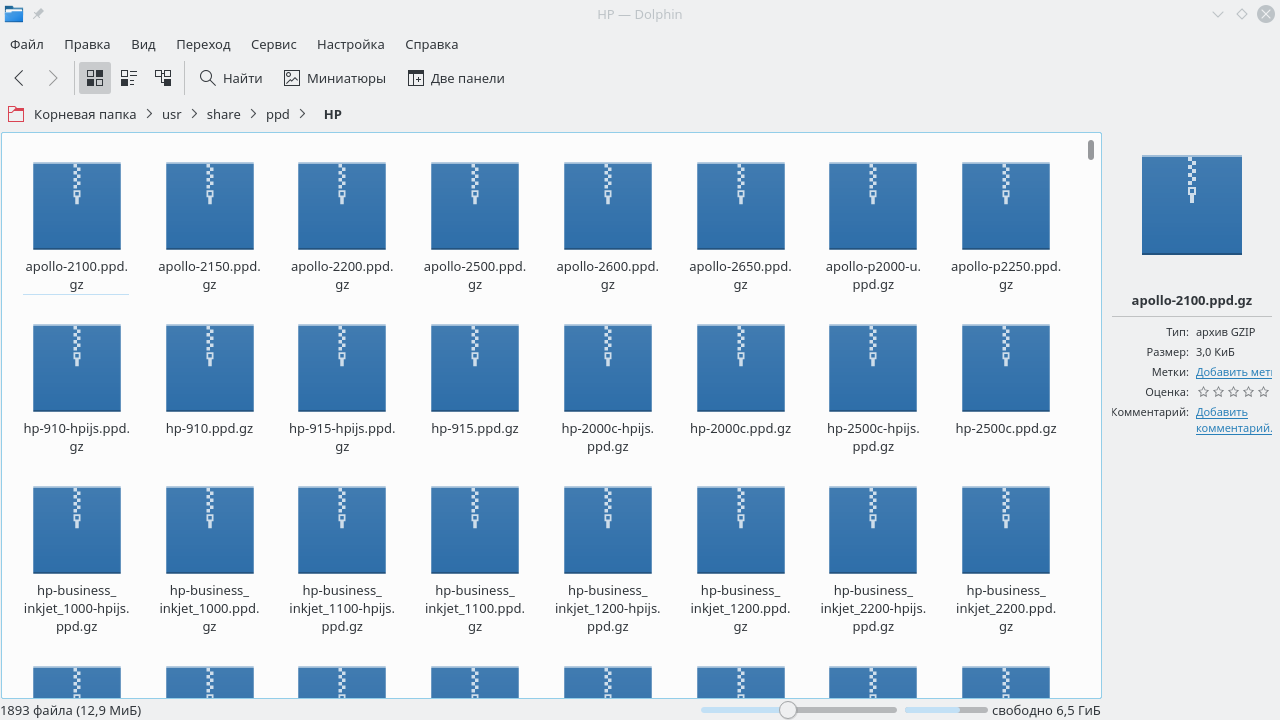The width and height of the screenshot is (1280, 720).
Task: Select the hp-910-hpijs.ppd.gz archive icon
Action: point(77,368)
